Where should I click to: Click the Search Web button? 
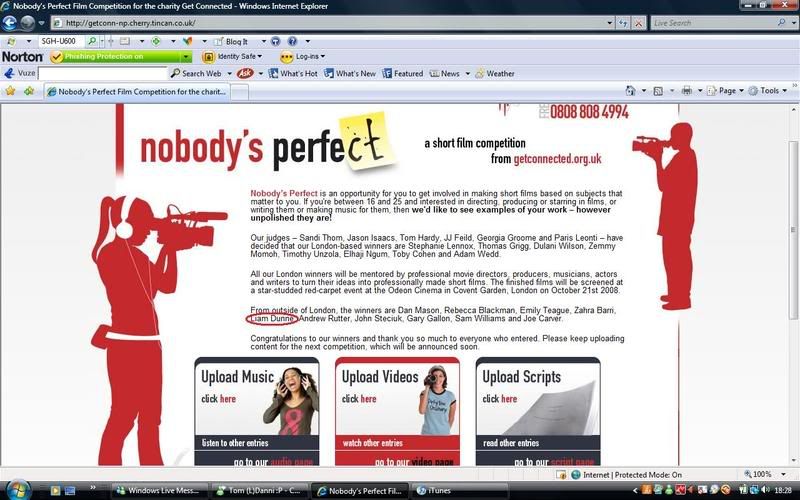pos(196,73)
